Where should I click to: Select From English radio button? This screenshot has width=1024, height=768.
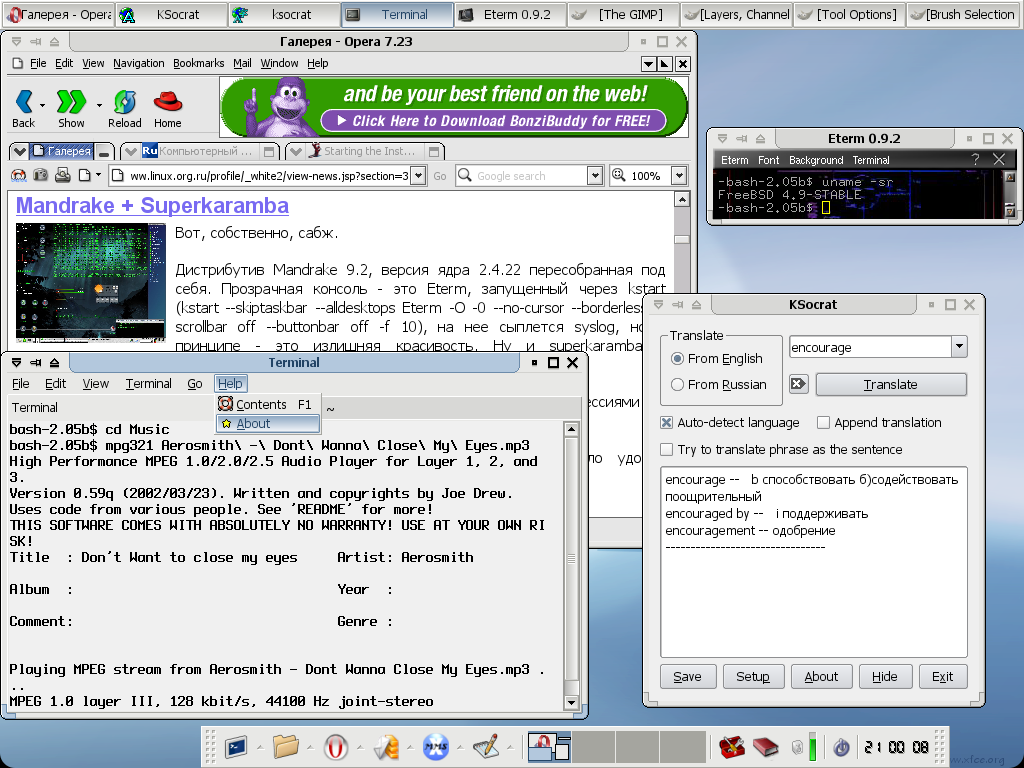click(x=677, y=359)
